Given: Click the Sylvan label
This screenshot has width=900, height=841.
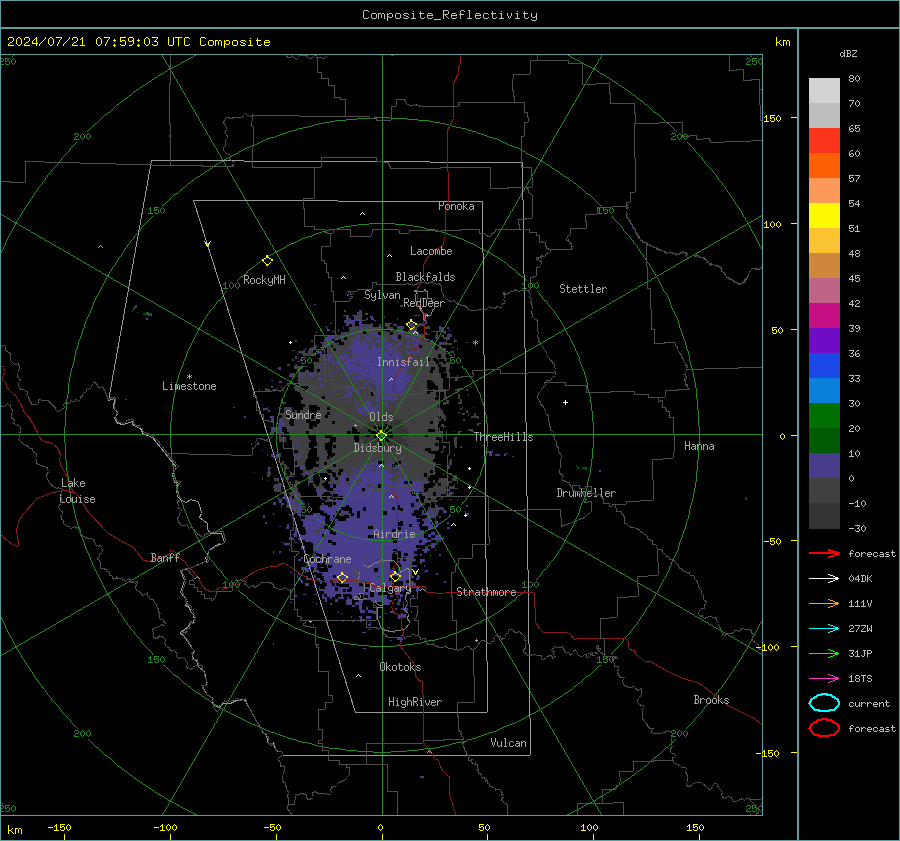Looking at the screenshot, I should point(382,295).
